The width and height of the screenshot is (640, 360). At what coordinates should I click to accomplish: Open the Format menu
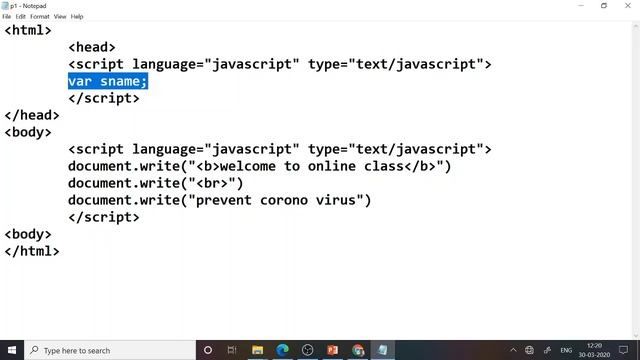(x=40, y=17)
